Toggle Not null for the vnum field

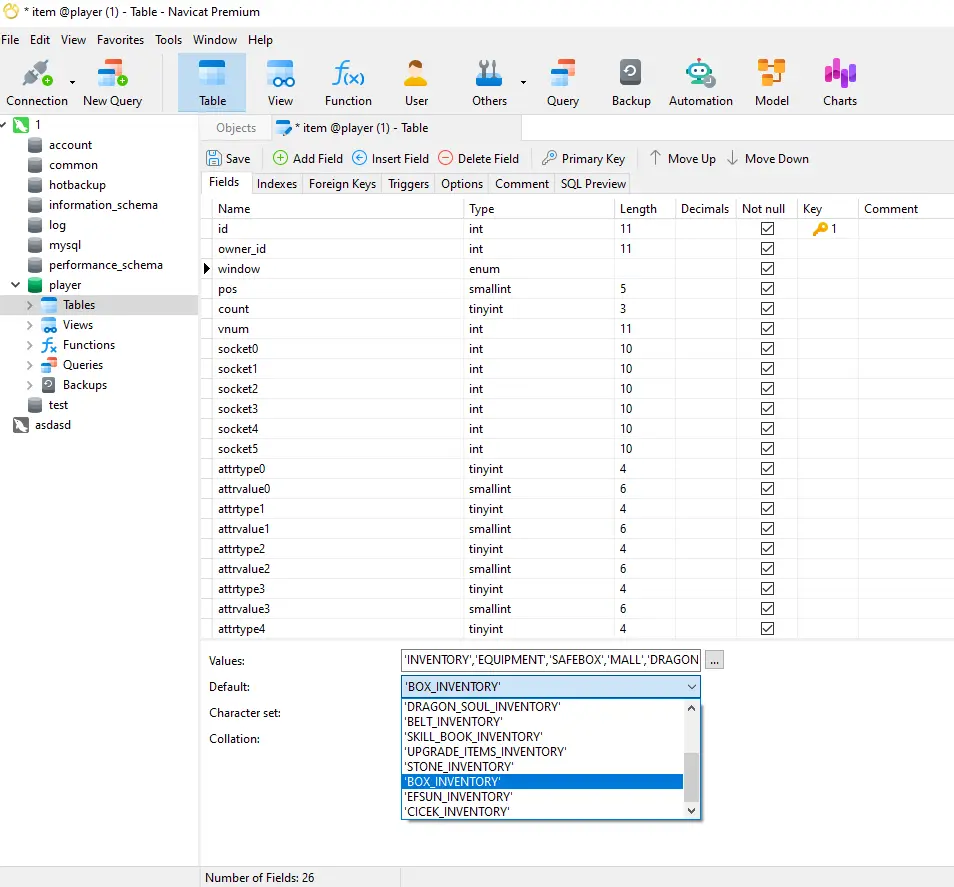(767, 329)
